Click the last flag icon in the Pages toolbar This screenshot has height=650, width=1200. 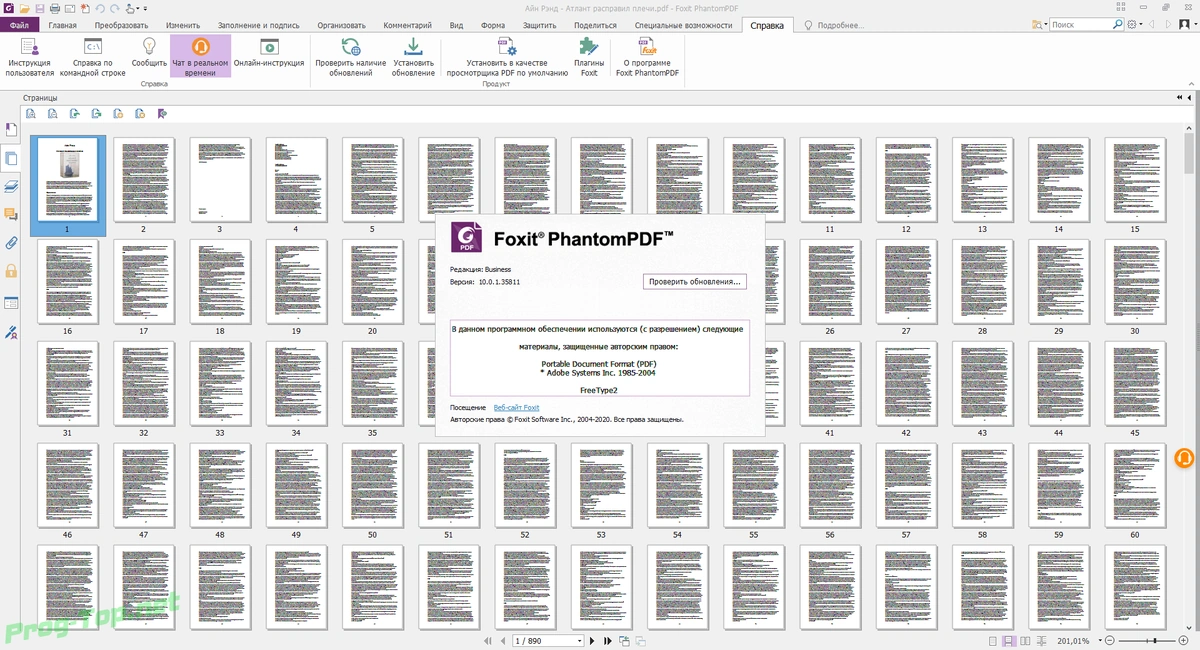click(x=161, y=114)
